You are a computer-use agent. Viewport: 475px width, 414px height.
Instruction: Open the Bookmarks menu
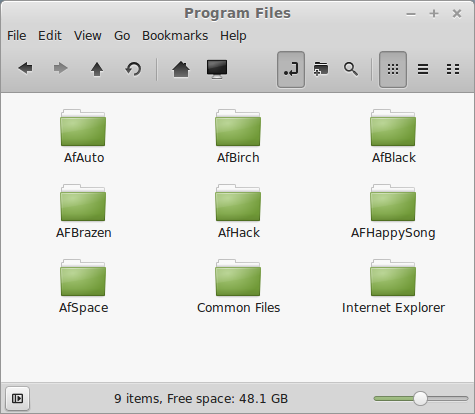tap(175, 36)
